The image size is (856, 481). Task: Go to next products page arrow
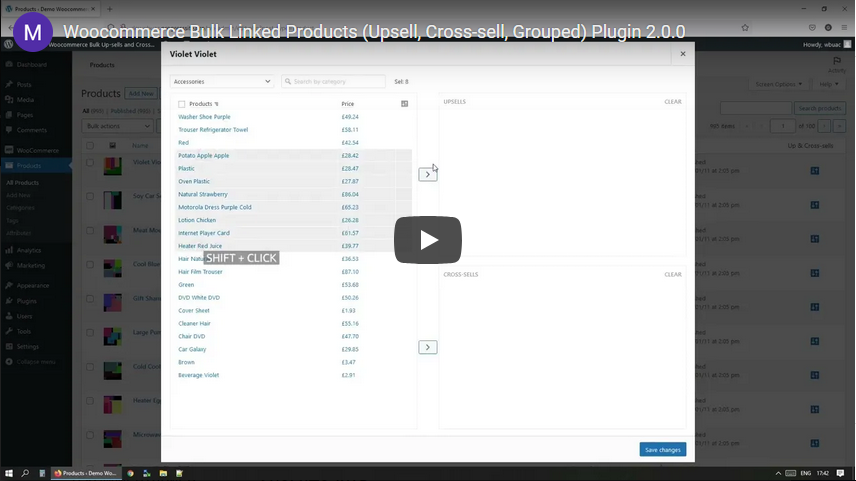point(824,126)
